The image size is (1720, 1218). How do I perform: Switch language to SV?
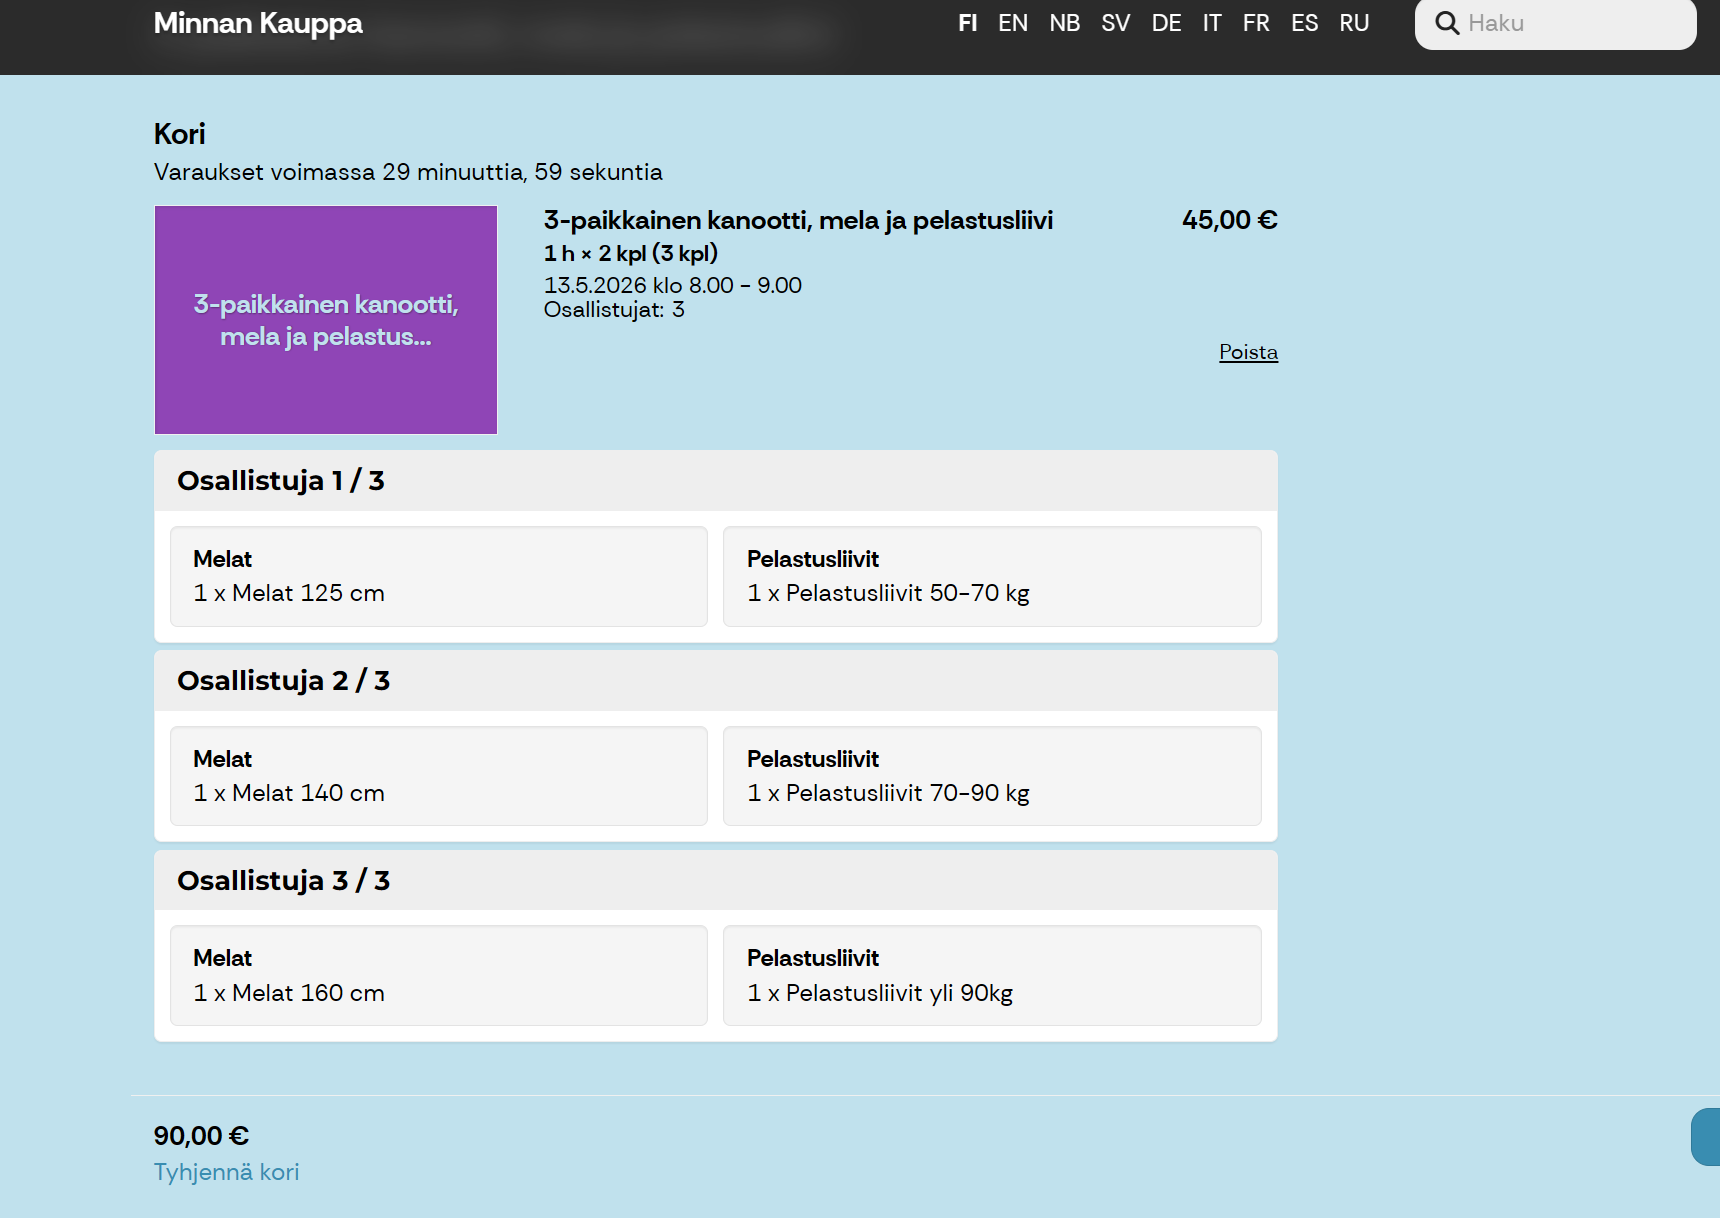click(x=1116, y=23)
